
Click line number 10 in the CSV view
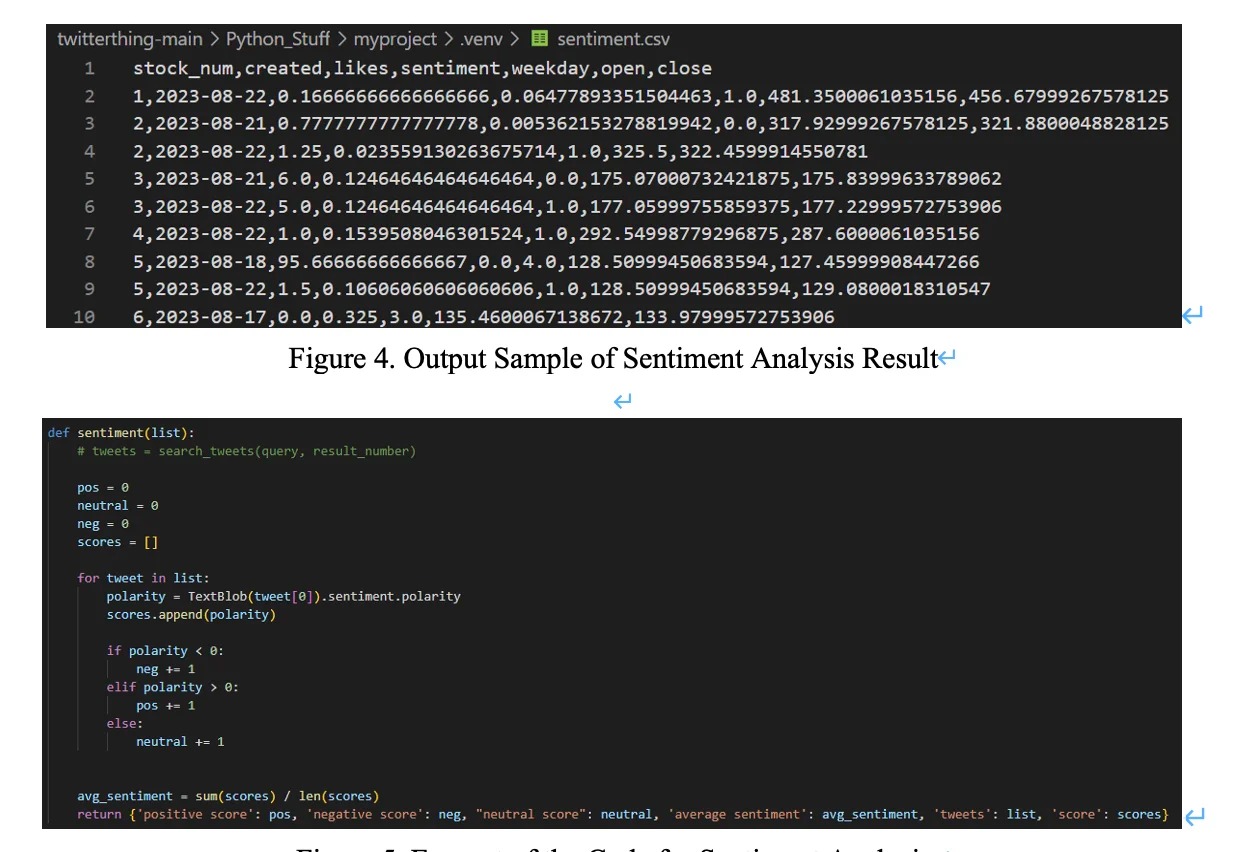click(x=84, y=315)
